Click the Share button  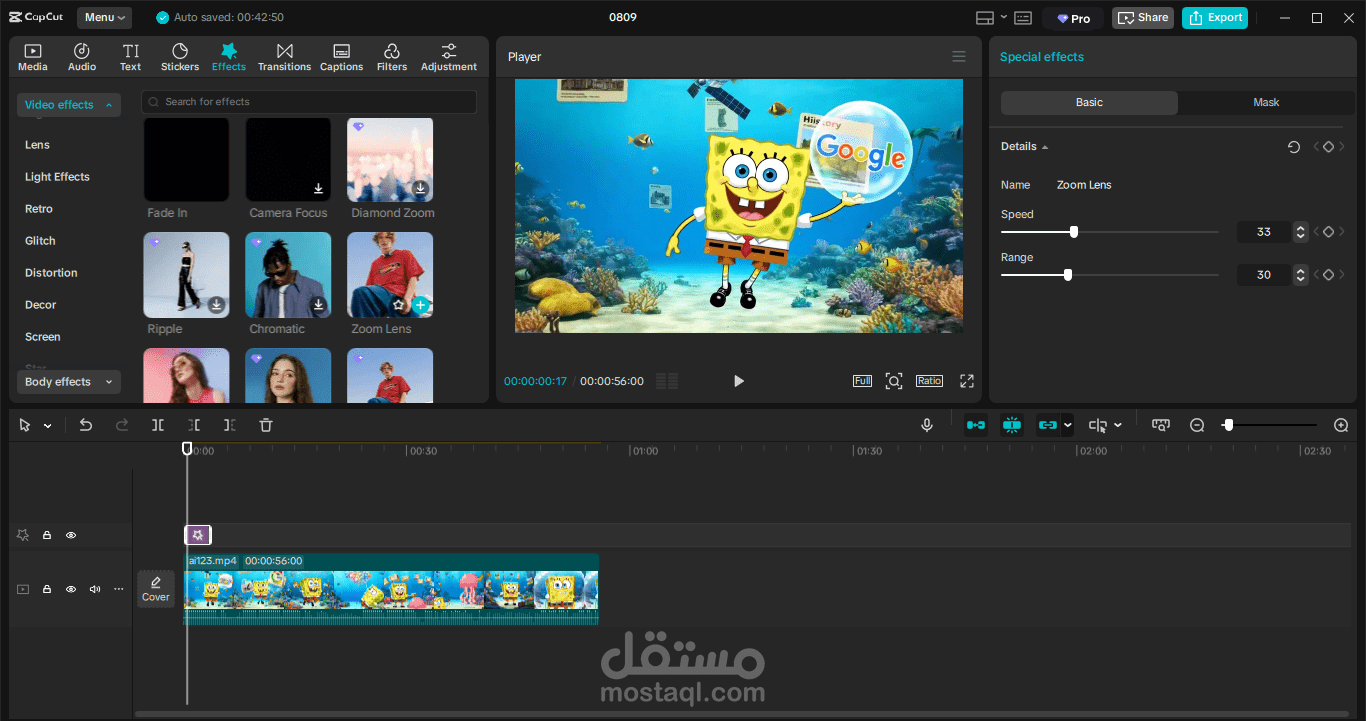pyautogui.click(x=1143, y=18)
